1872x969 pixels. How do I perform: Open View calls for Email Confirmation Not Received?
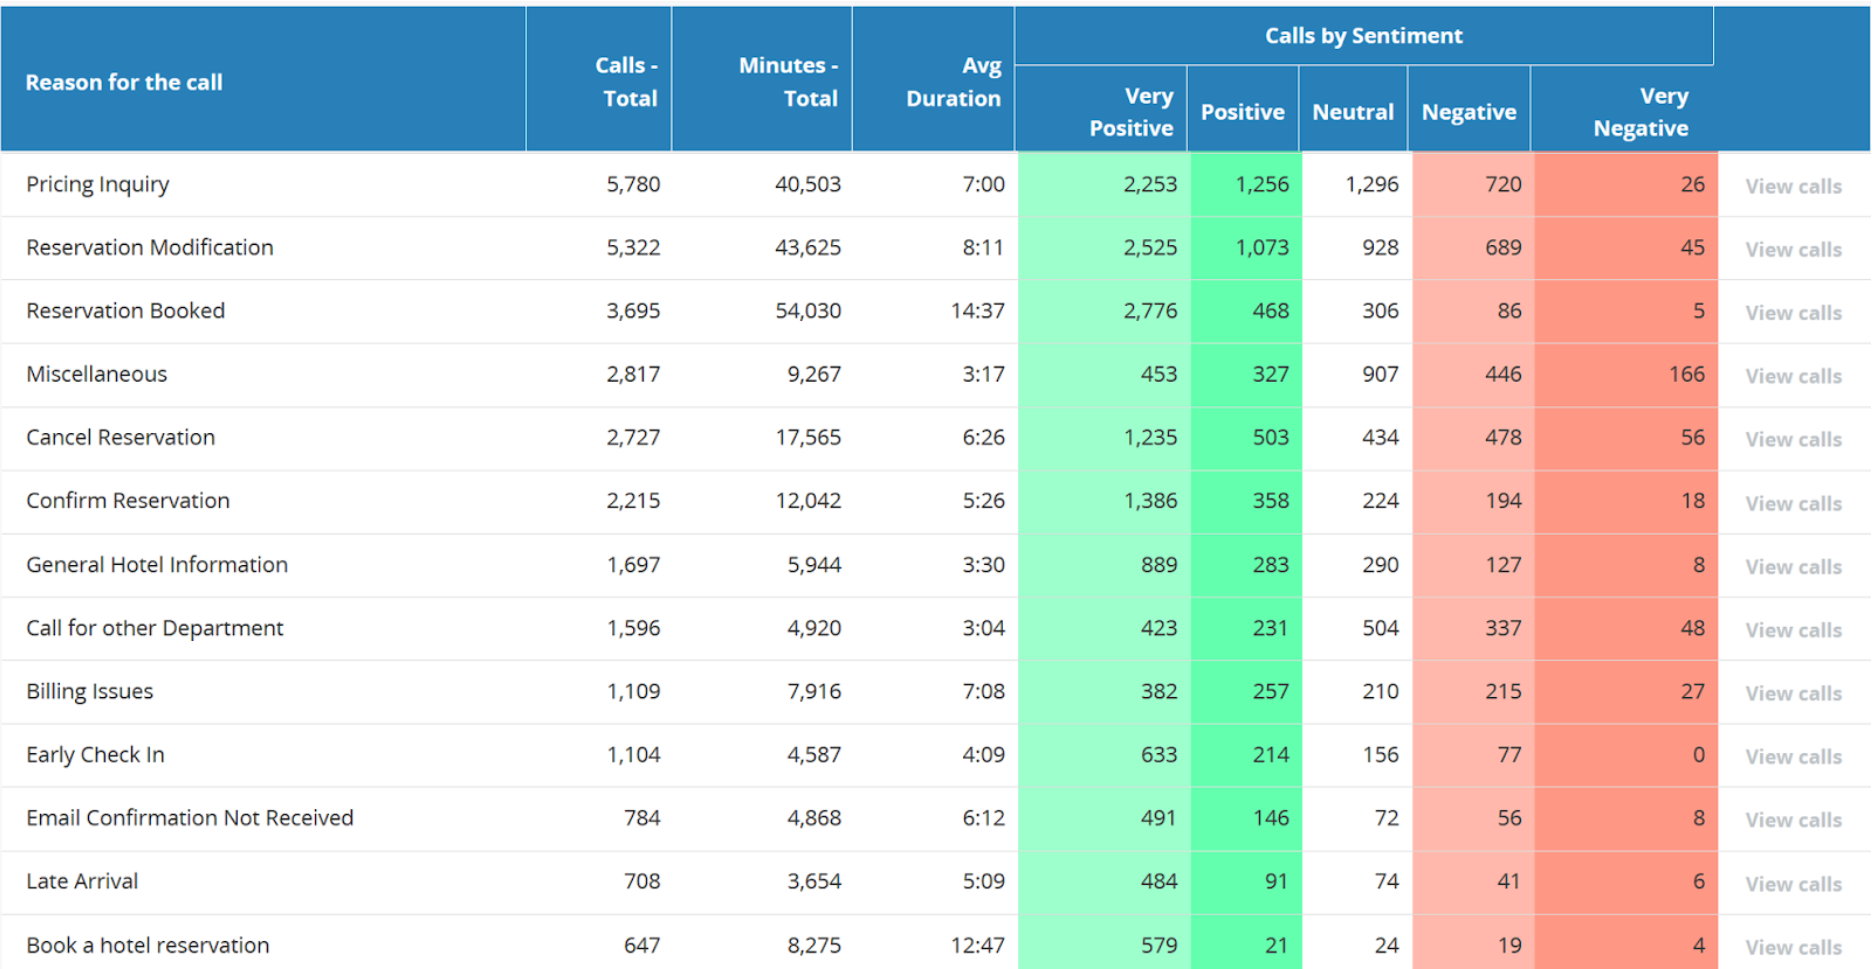pyautogui.click(x=1793, y=820)
